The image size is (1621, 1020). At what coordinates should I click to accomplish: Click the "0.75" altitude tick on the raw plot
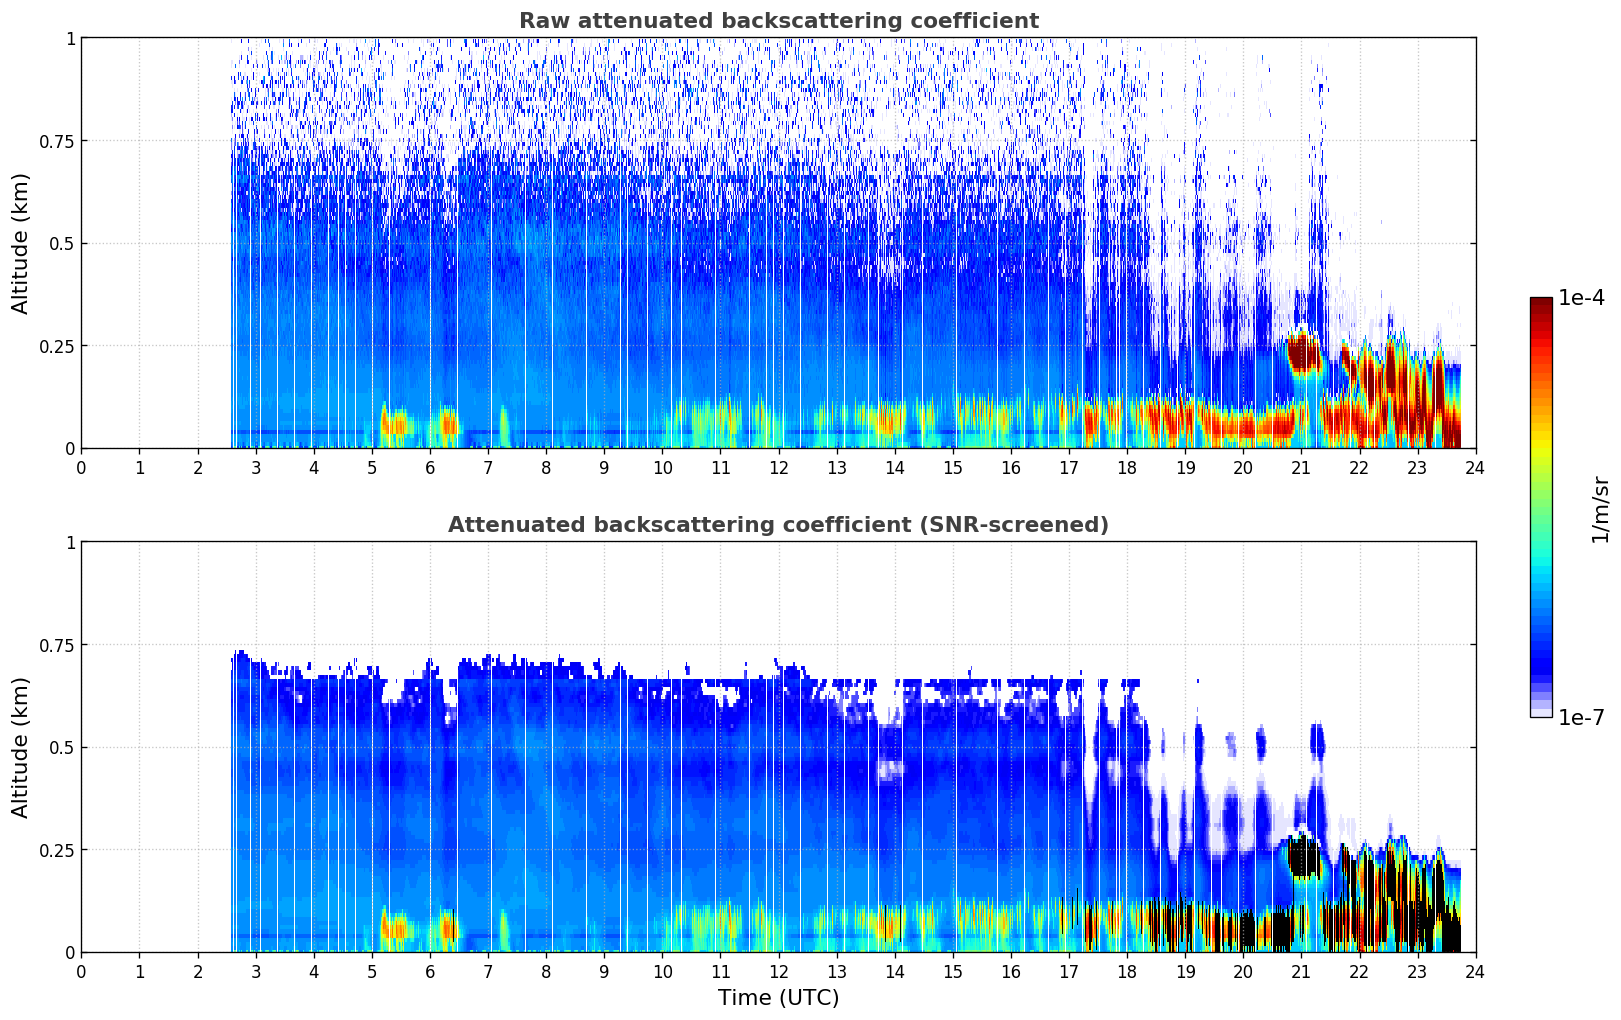tap(56, 141)
